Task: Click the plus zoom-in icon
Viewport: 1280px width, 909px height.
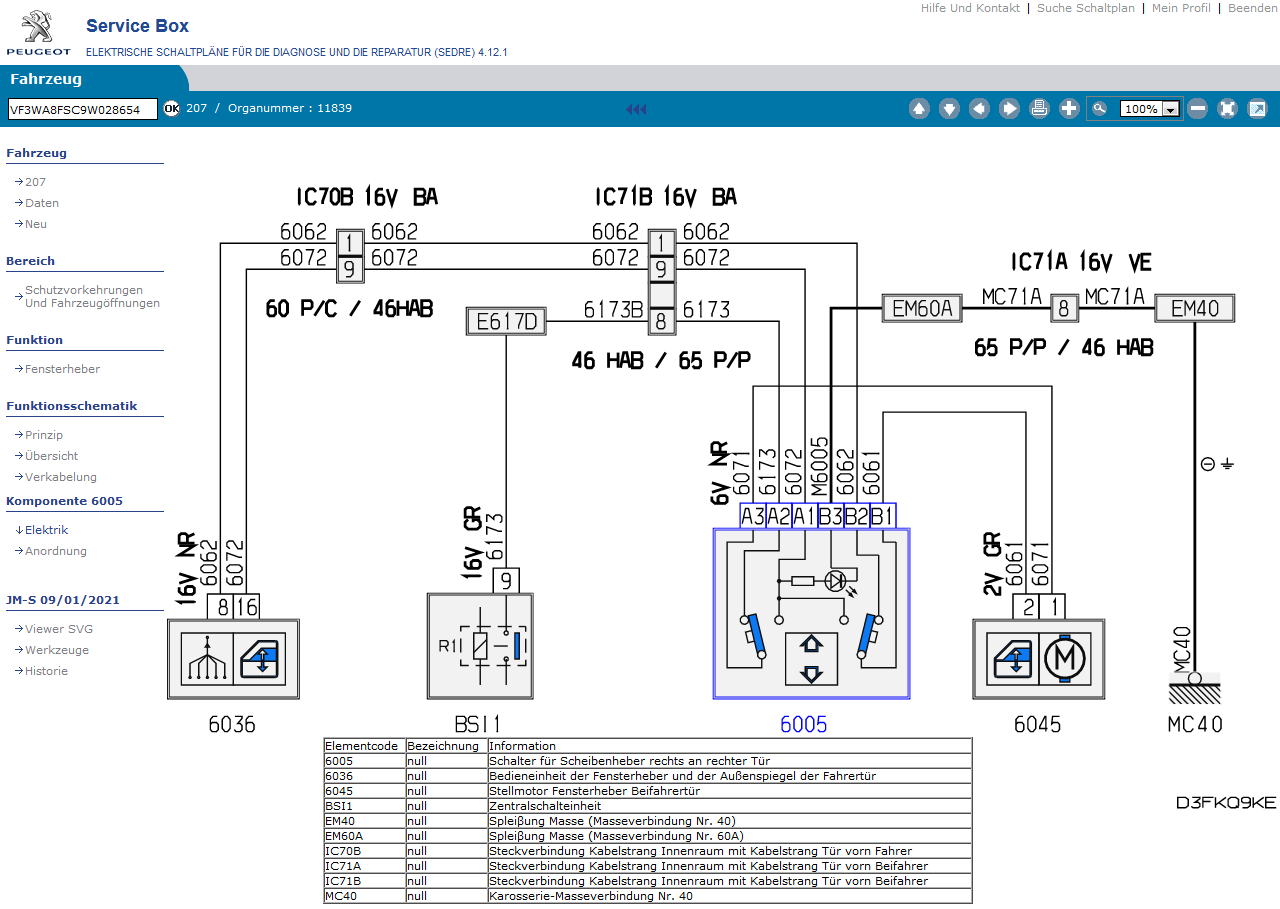Action: [1069, 109]
